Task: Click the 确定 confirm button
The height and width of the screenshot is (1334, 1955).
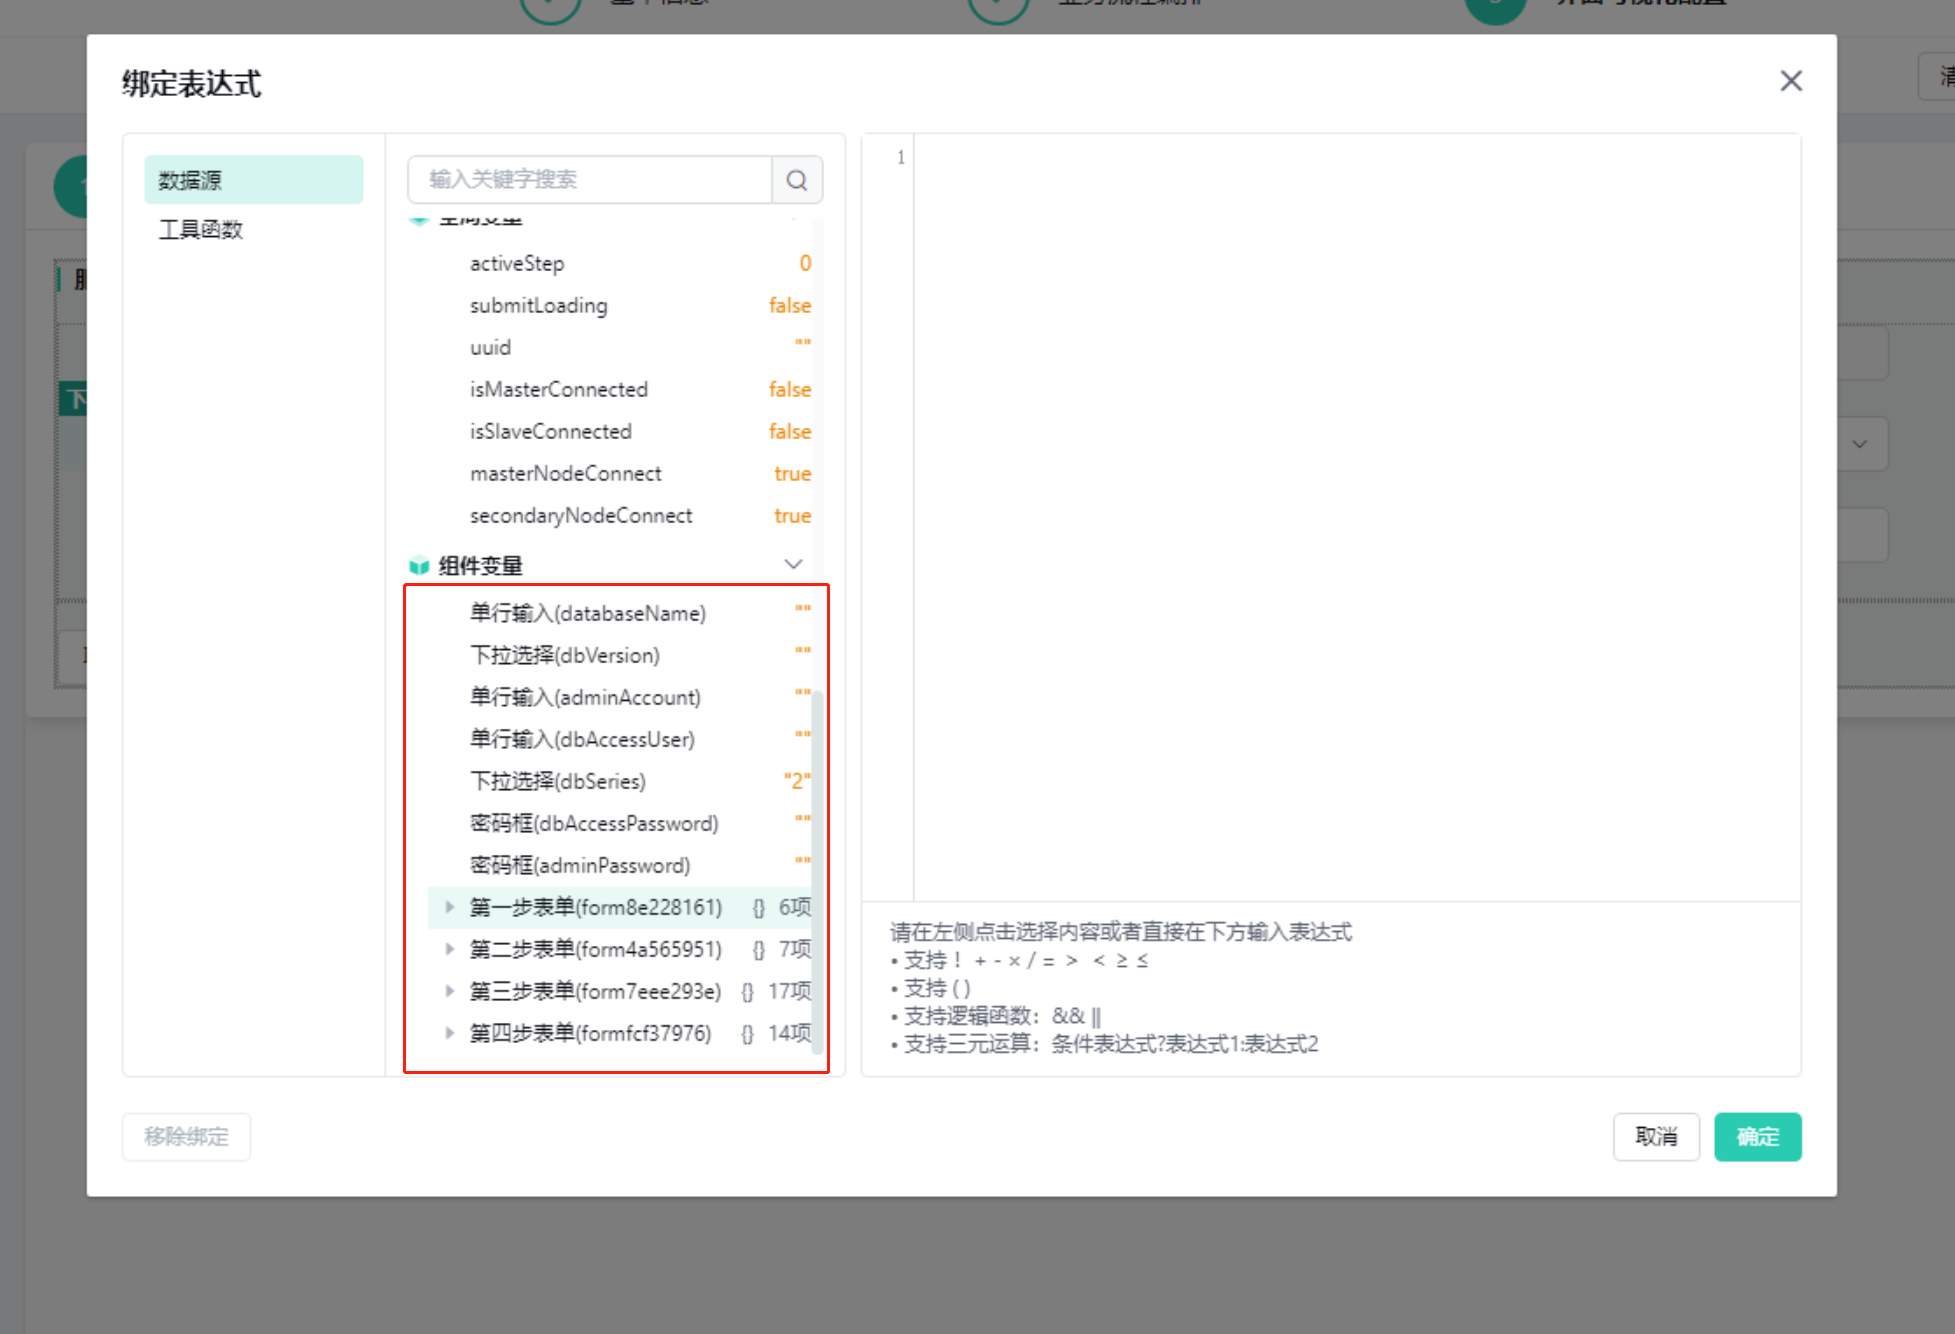Action: coord(1757,1137)
